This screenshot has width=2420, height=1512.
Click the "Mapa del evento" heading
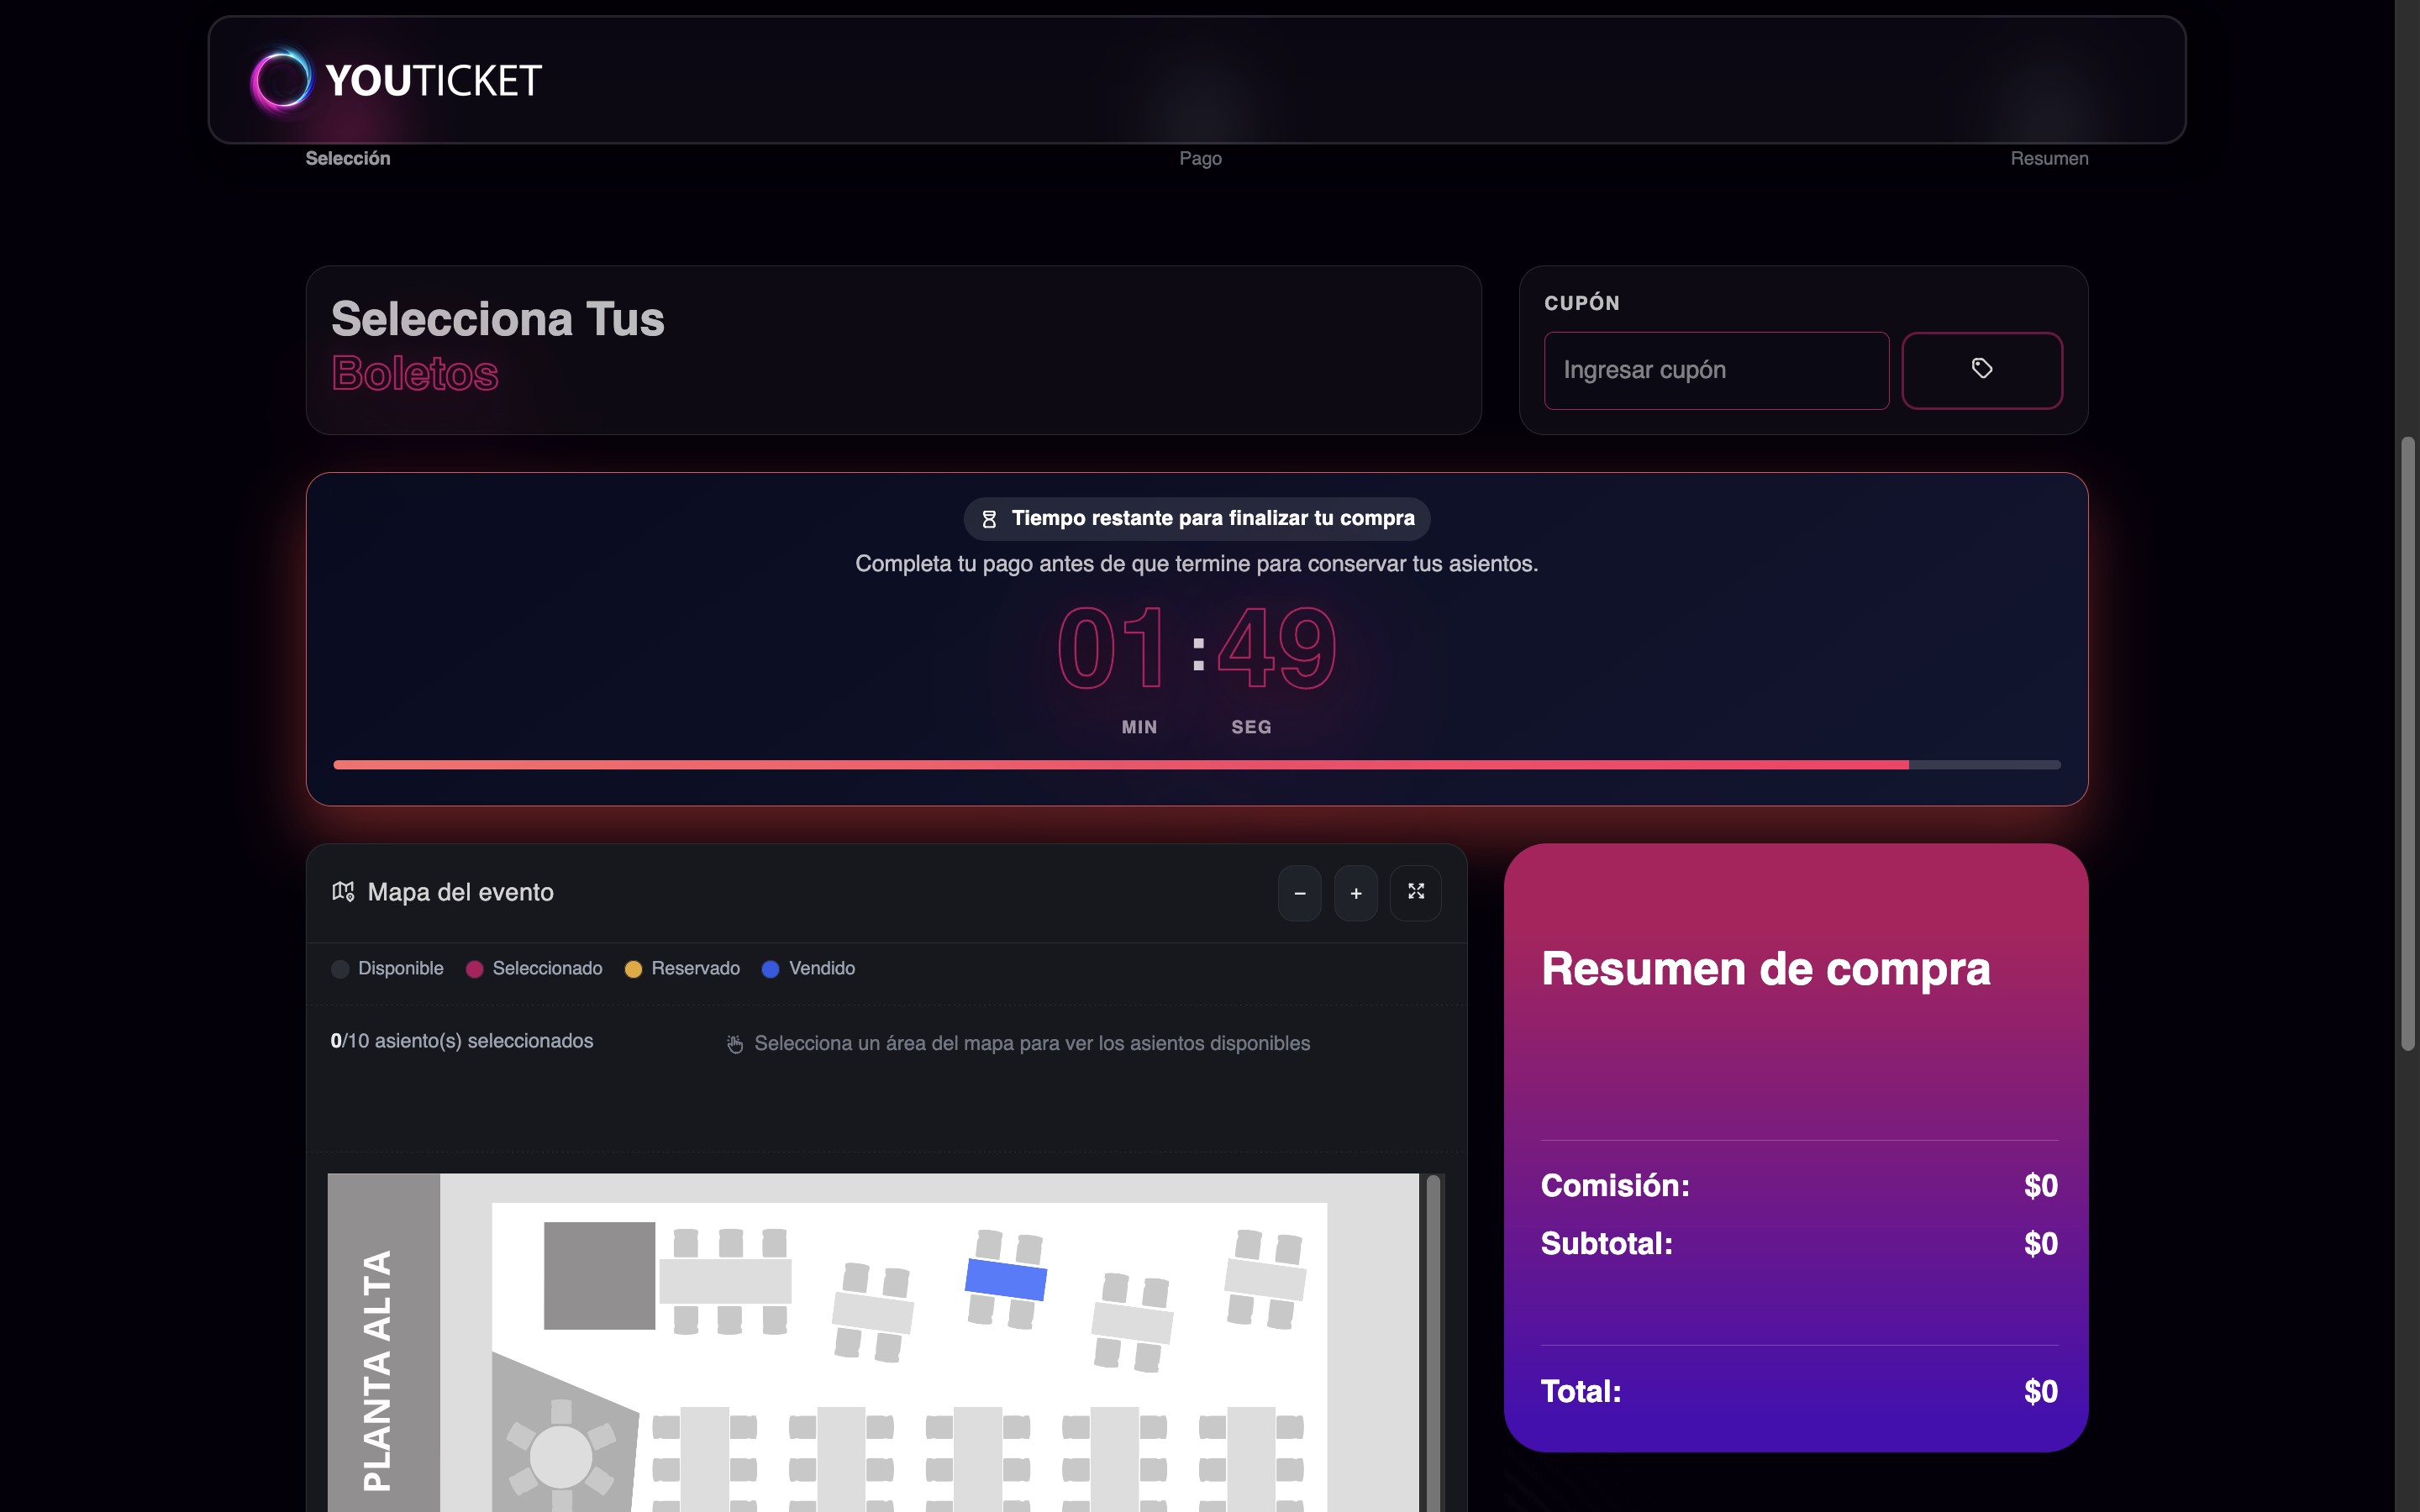460,892
